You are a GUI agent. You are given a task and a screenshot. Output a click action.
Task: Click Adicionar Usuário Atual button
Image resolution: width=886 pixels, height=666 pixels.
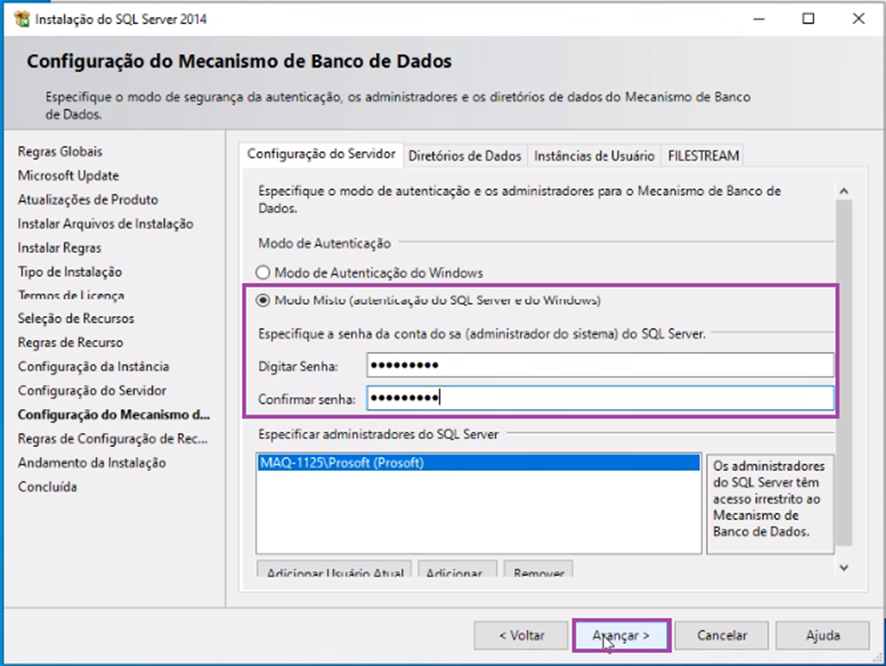pos(335,569)
